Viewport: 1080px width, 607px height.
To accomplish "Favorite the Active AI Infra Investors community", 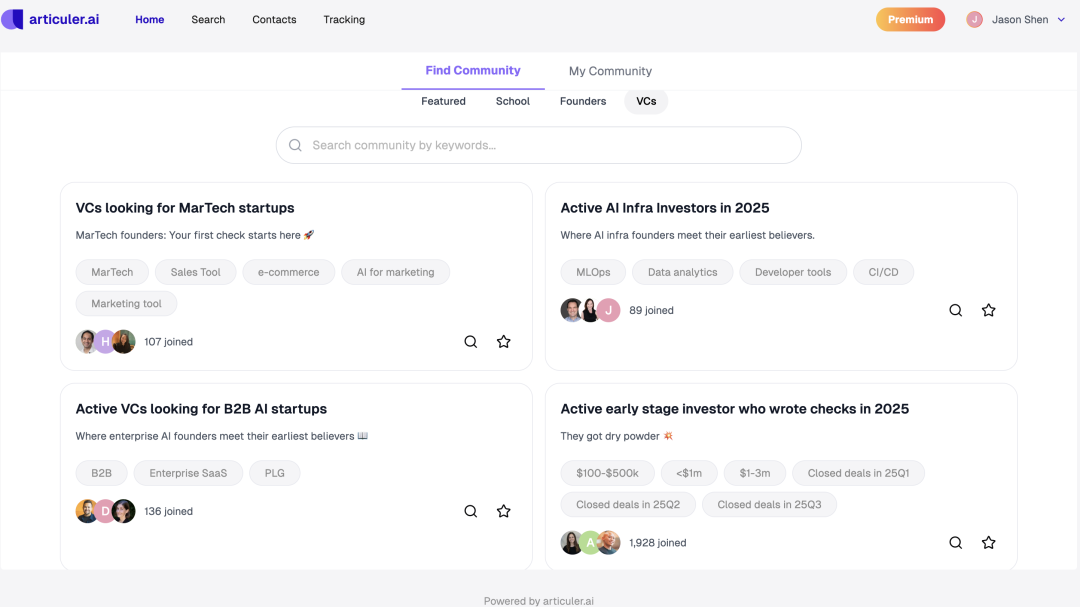I will pyautogui.click(x=989, y=311).
